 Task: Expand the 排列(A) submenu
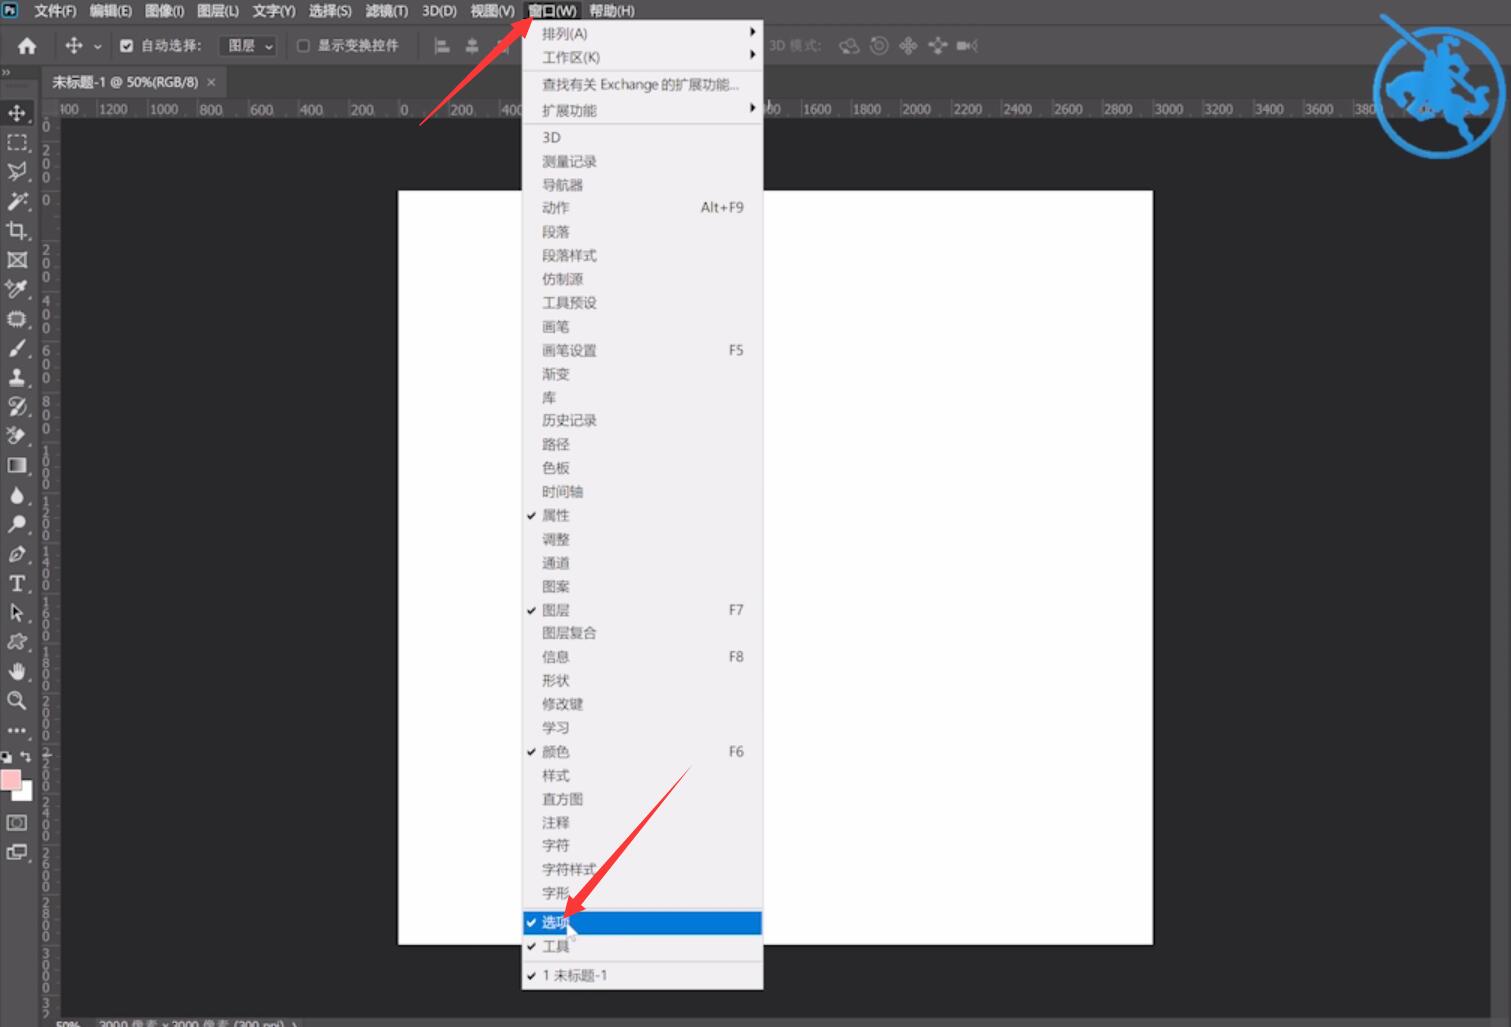tap(642, 34)
